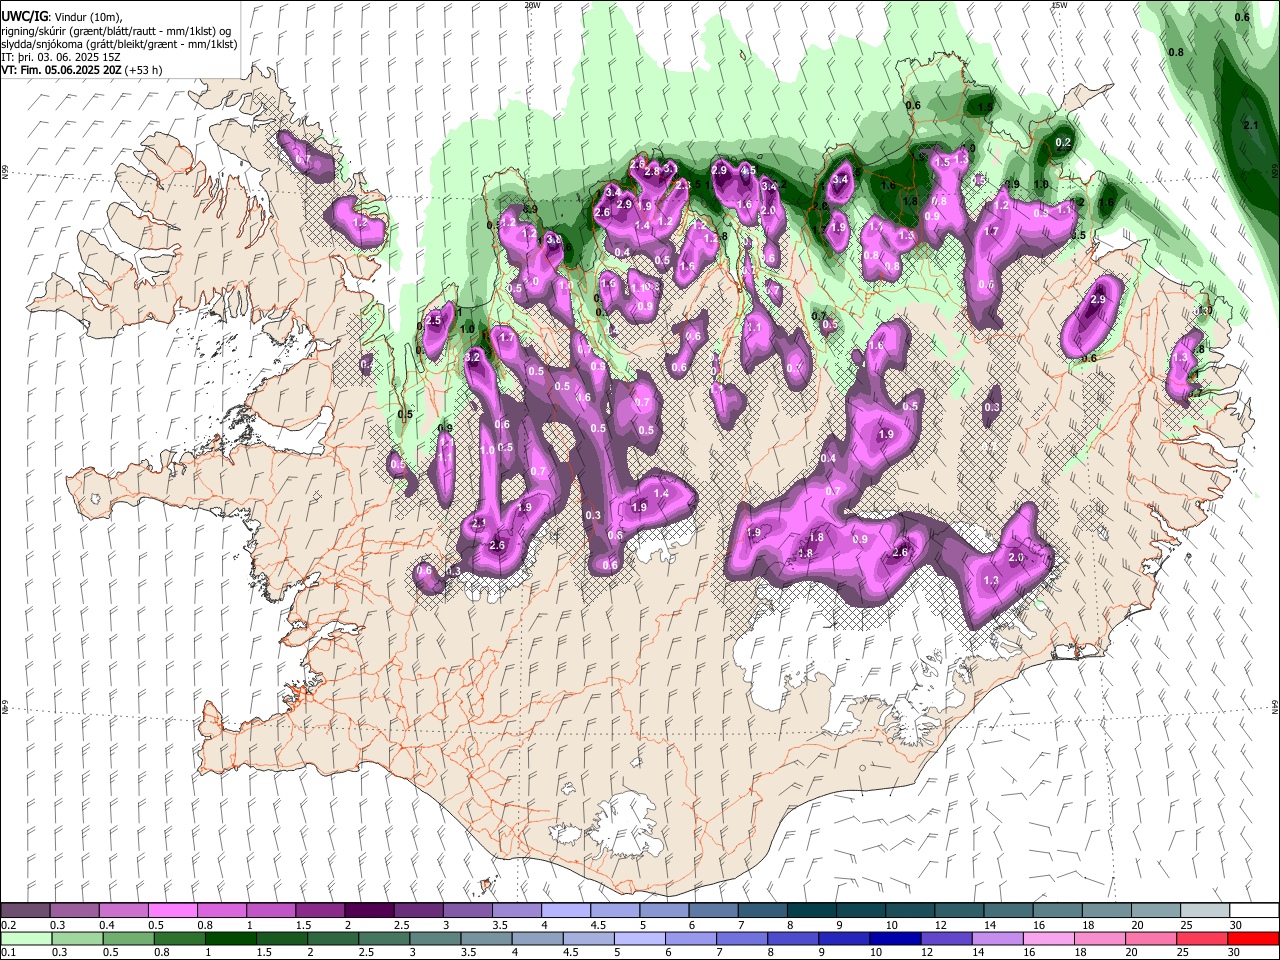Click the '64N' latitude label on right edge
Image resolution: width=1280 pixels, height=960 pixels.
click(1275, 706)
